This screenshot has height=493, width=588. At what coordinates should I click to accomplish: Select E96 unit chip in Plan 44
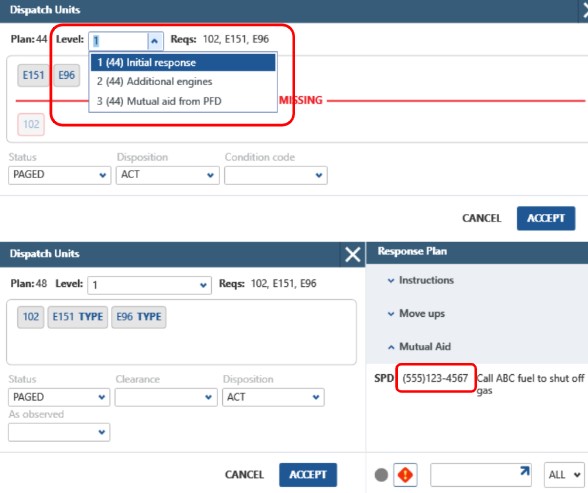pos(66,75)
